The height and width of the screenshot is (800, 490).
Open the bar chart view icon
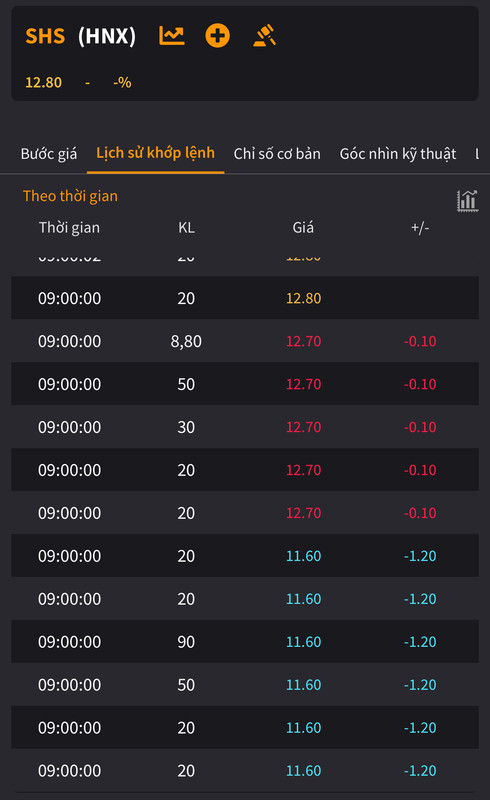(x=467, y=201)
